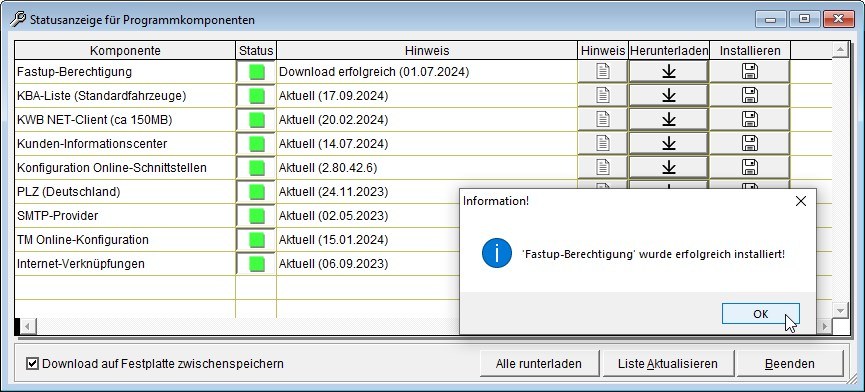Maximize the Statusanzeige window
This screenshot has width=865, height=392.
click(804, 19)
